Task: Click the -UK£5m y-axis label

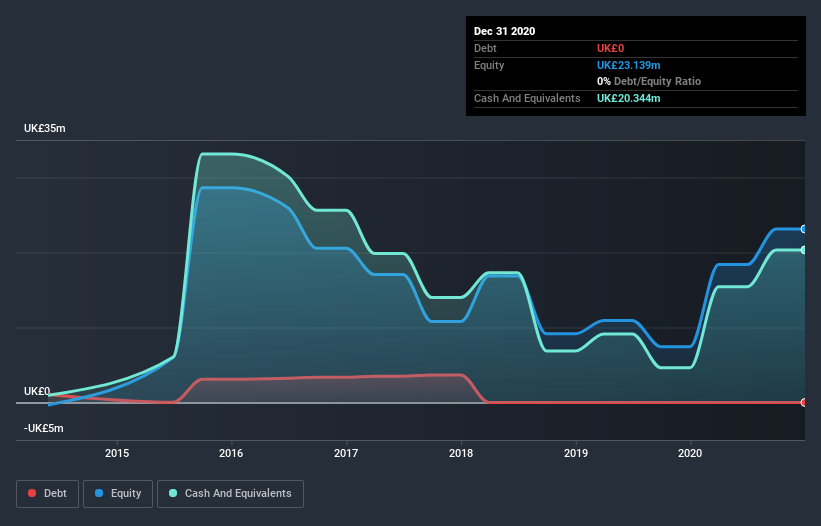Action: [43, 428]
